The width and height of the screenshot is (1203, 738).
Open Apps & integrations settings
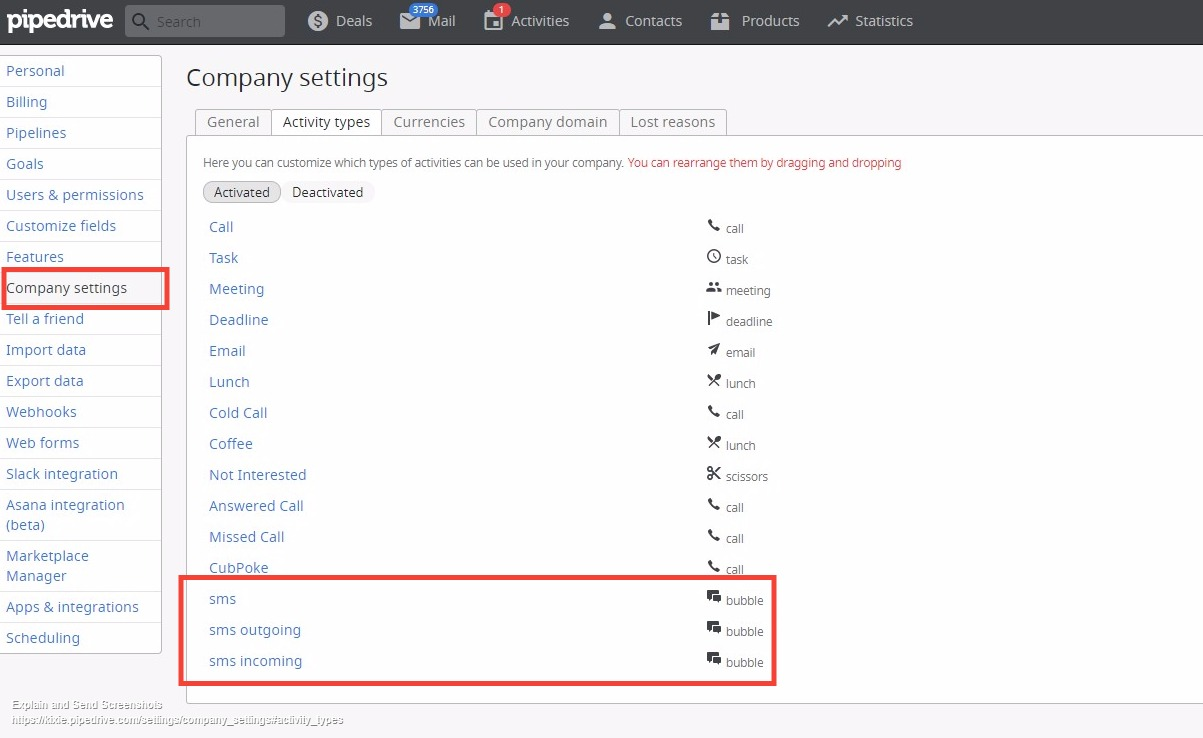coord(72,607)
